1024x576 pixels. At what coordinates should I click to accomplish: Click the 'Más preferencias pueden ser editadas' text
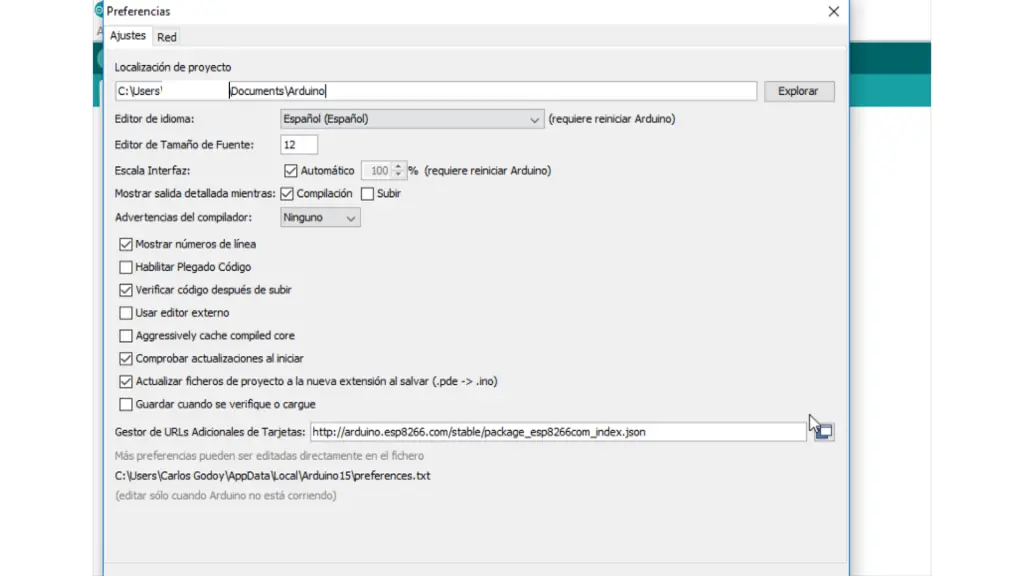click(x=269, y=456)
